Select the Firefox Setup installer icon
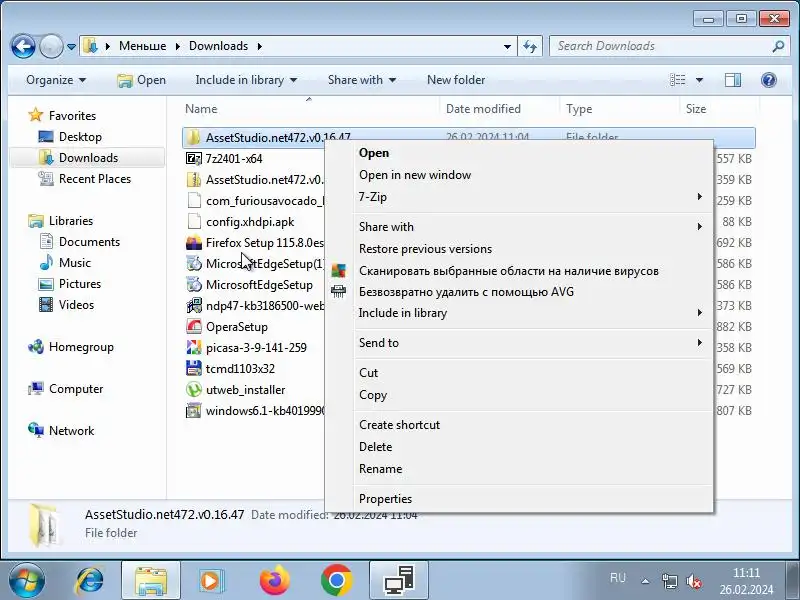800x600 pixels. 193,243
